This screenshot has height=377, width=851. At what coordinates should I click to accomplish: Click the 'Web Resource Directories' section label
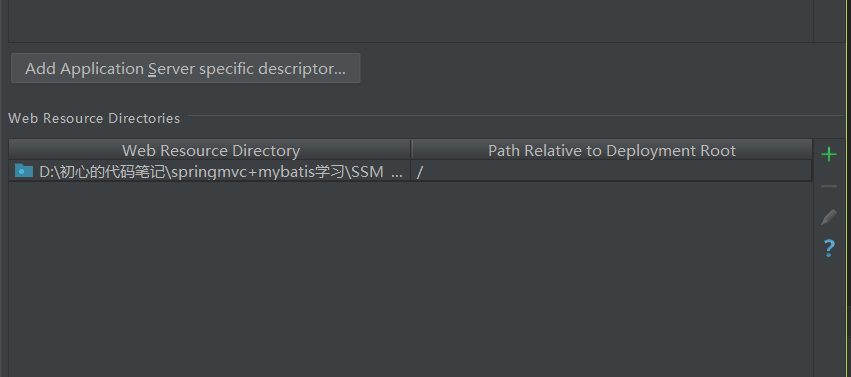(x=94, y=118)
